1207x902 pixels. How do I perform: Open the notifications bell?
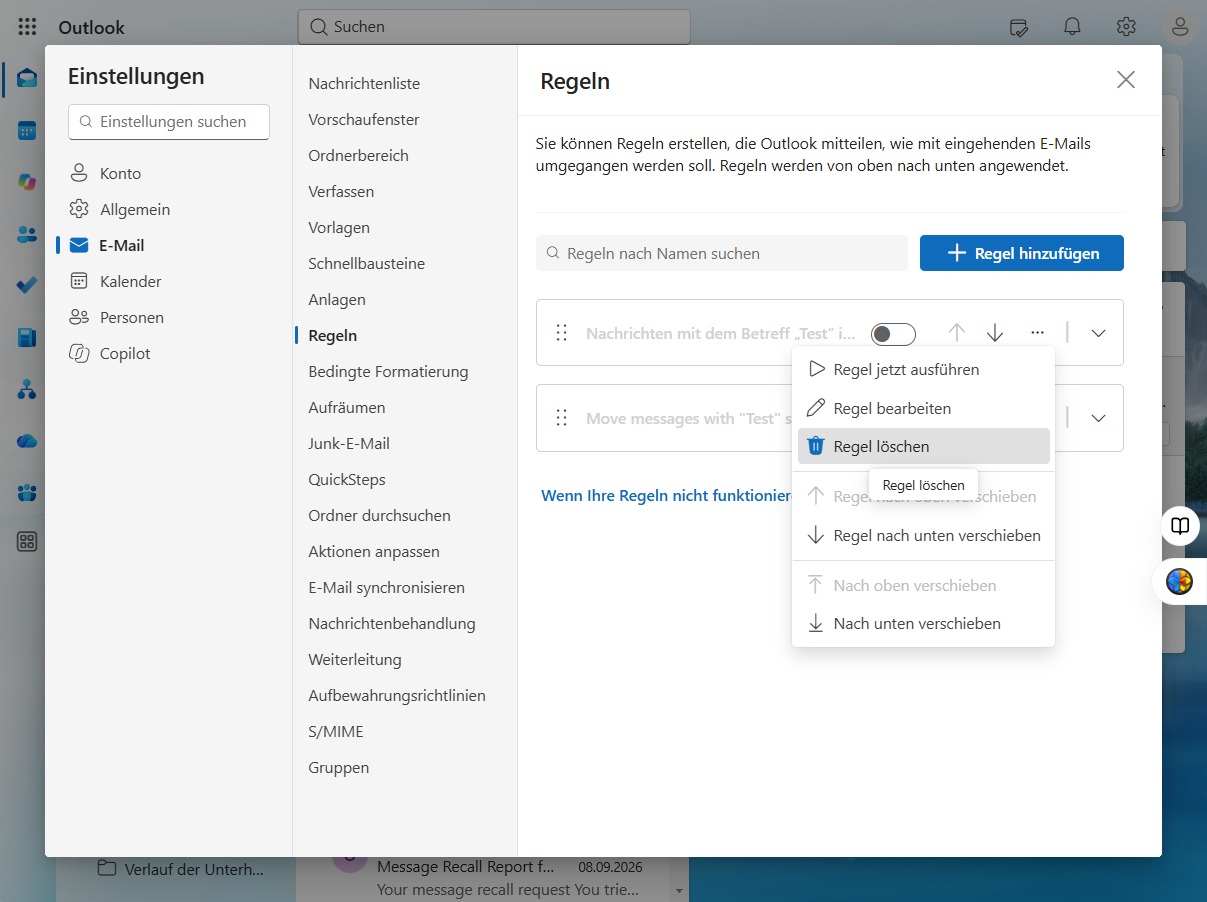pyautogui.click(x=1072, y=27)
